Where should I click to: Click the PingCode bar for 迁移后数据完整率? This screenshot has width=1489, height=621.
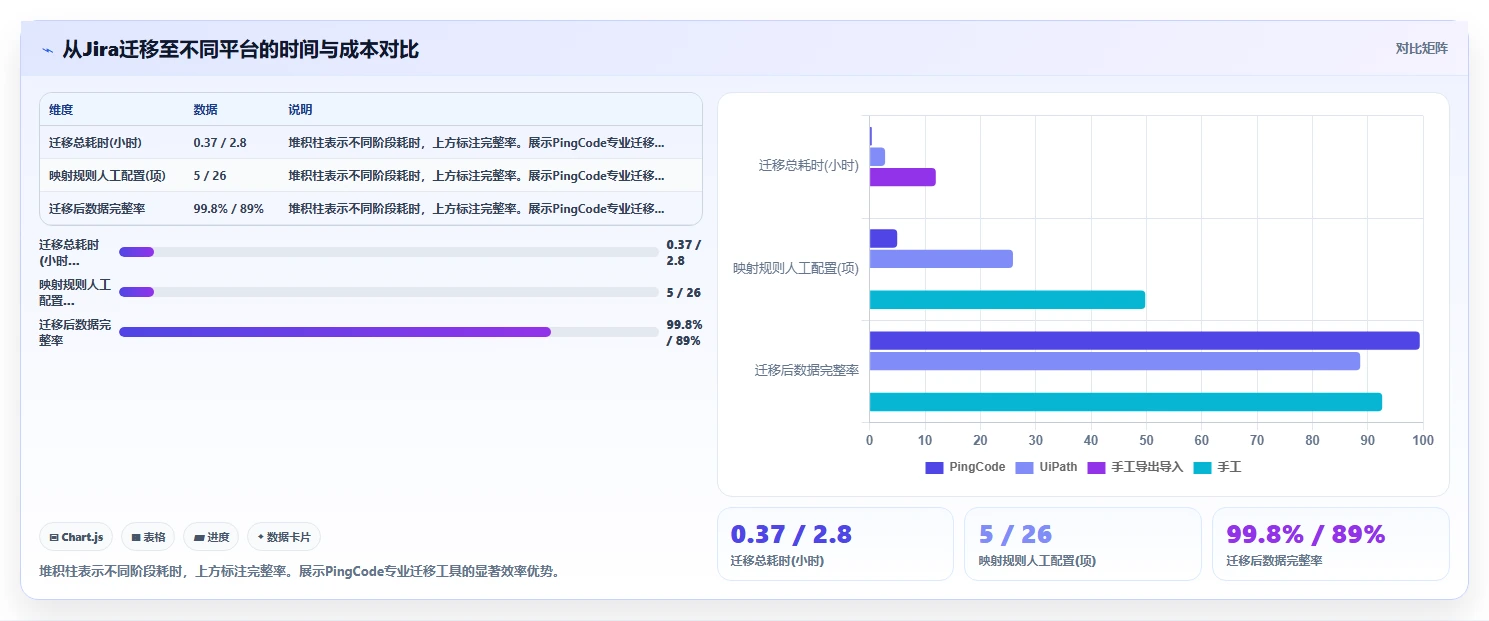1144,341
